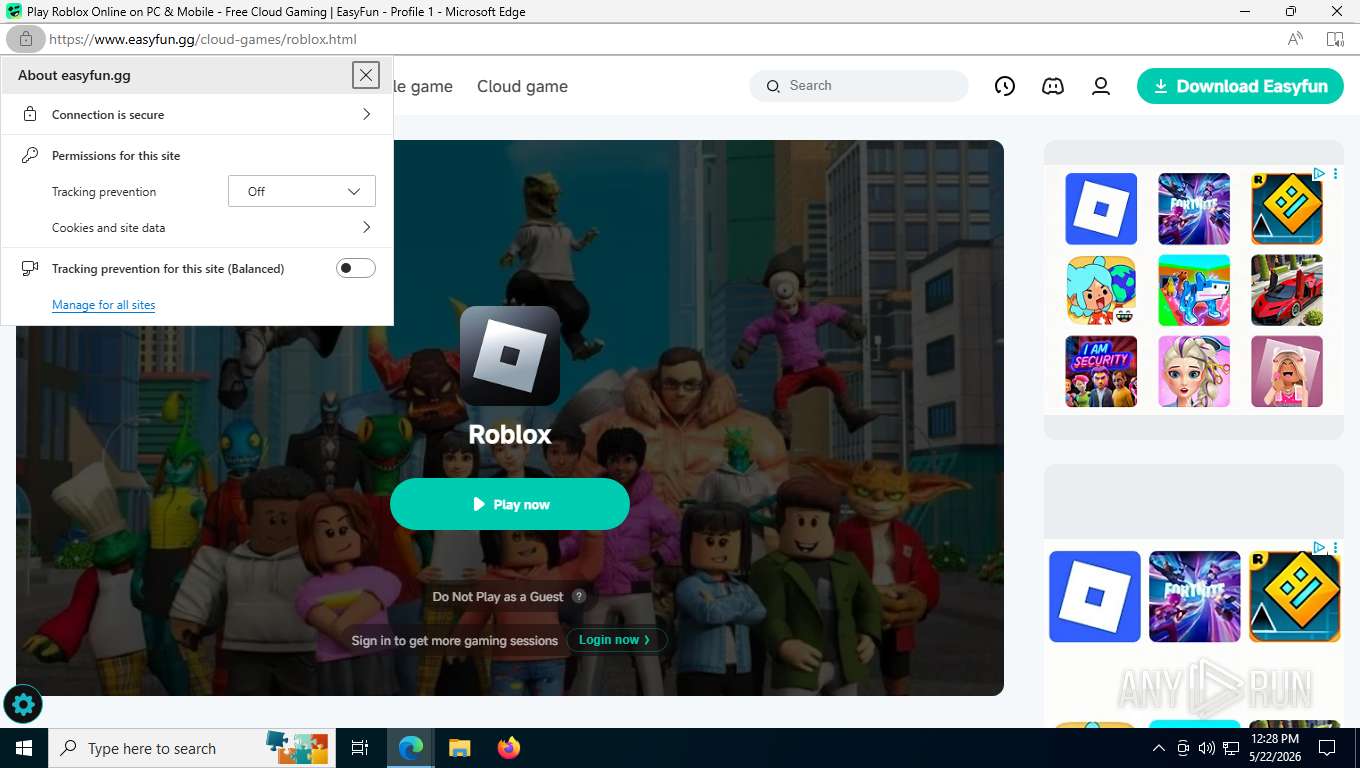Toggle Tracking prevention for this site switch
Viewport: 1360px width, 768px height.
(355, 268)
